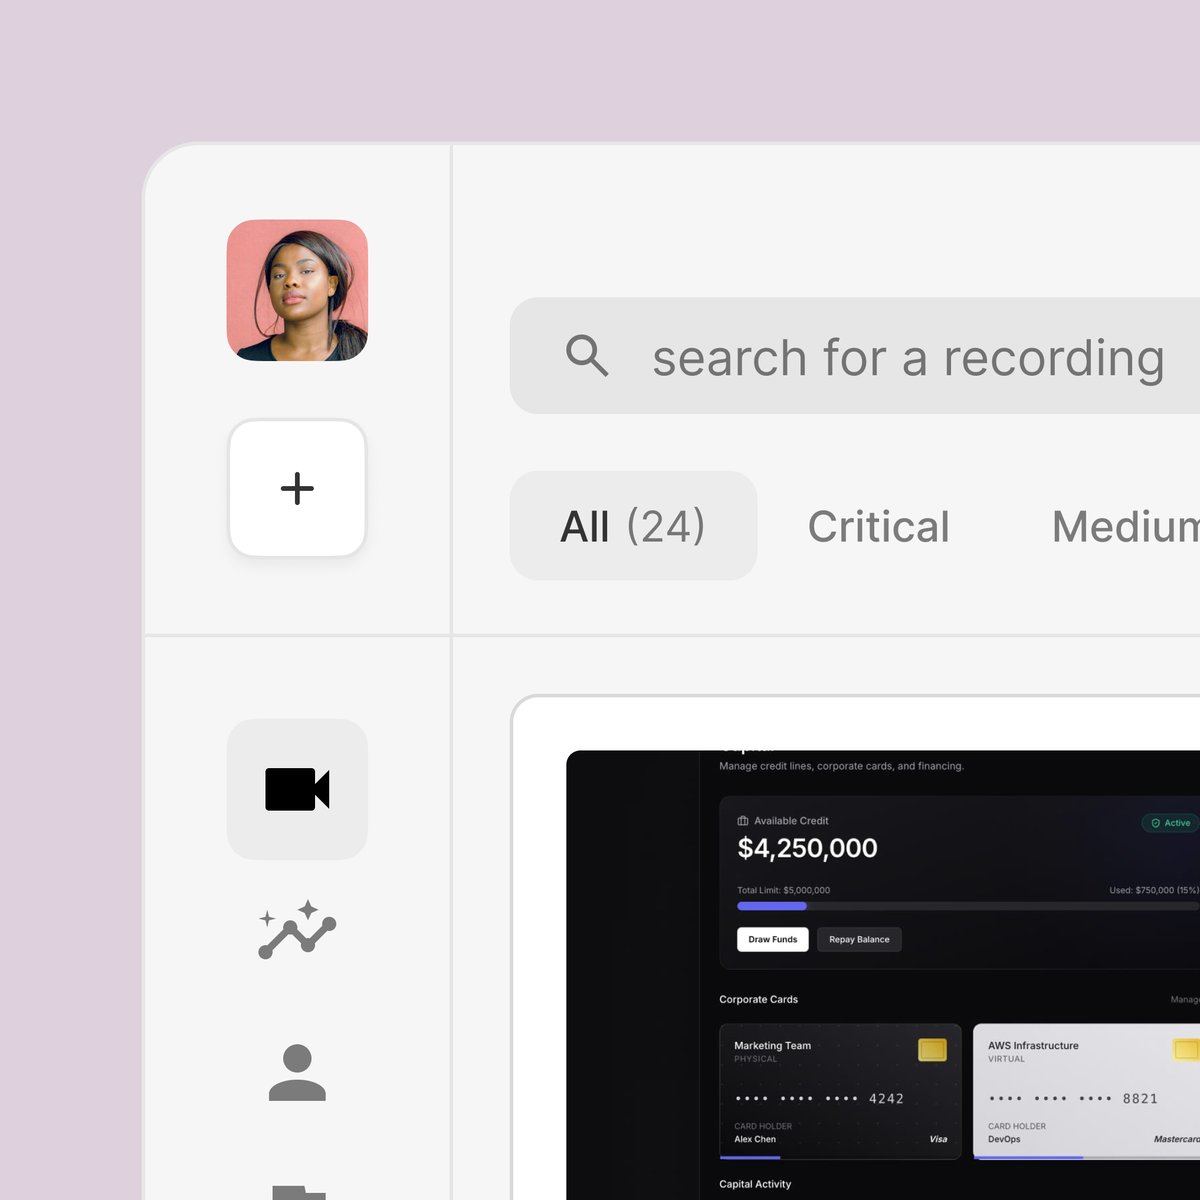Click the $4,250,000 available credit amount
This screenshot has height=1200, width=1200.
click(807, 848)
